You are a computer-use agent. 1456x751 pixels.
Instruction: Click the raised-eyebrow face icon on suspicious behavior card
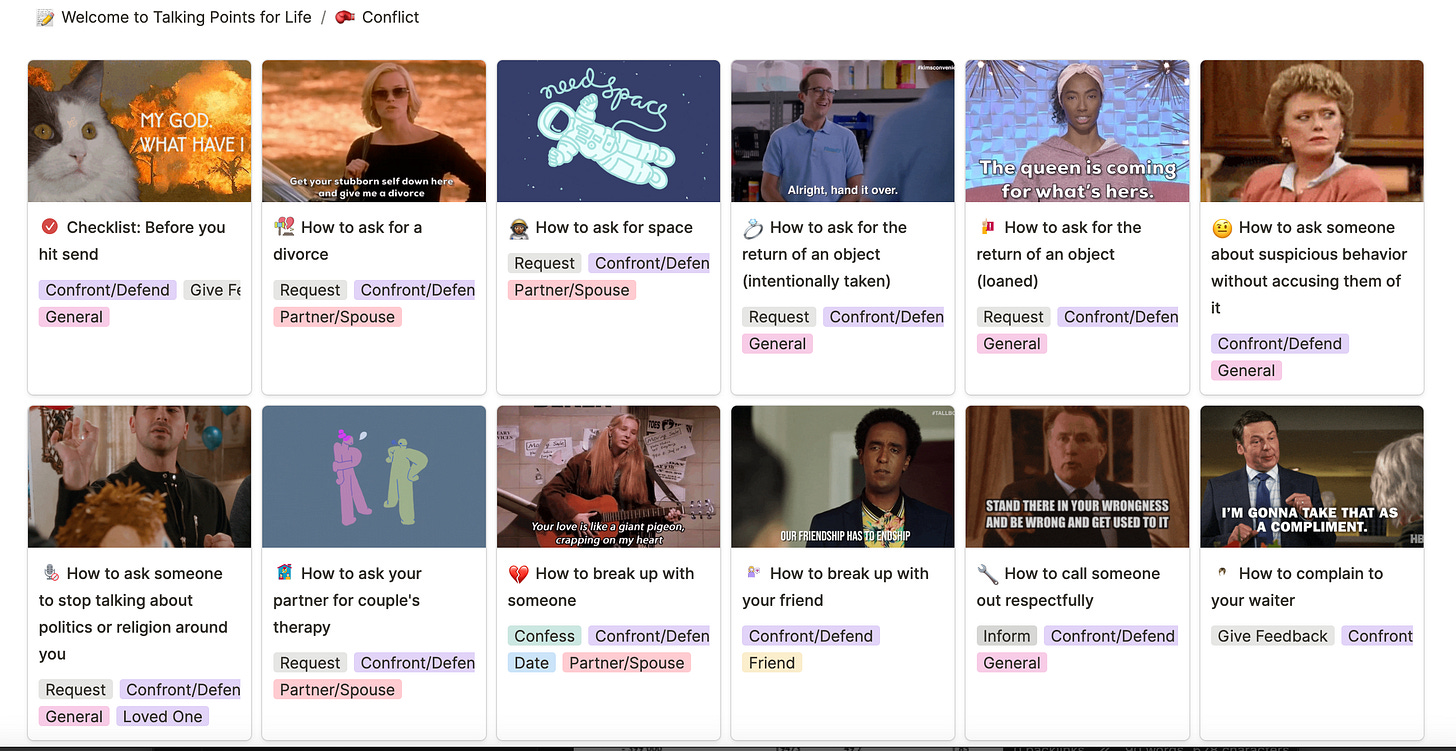1221,227
